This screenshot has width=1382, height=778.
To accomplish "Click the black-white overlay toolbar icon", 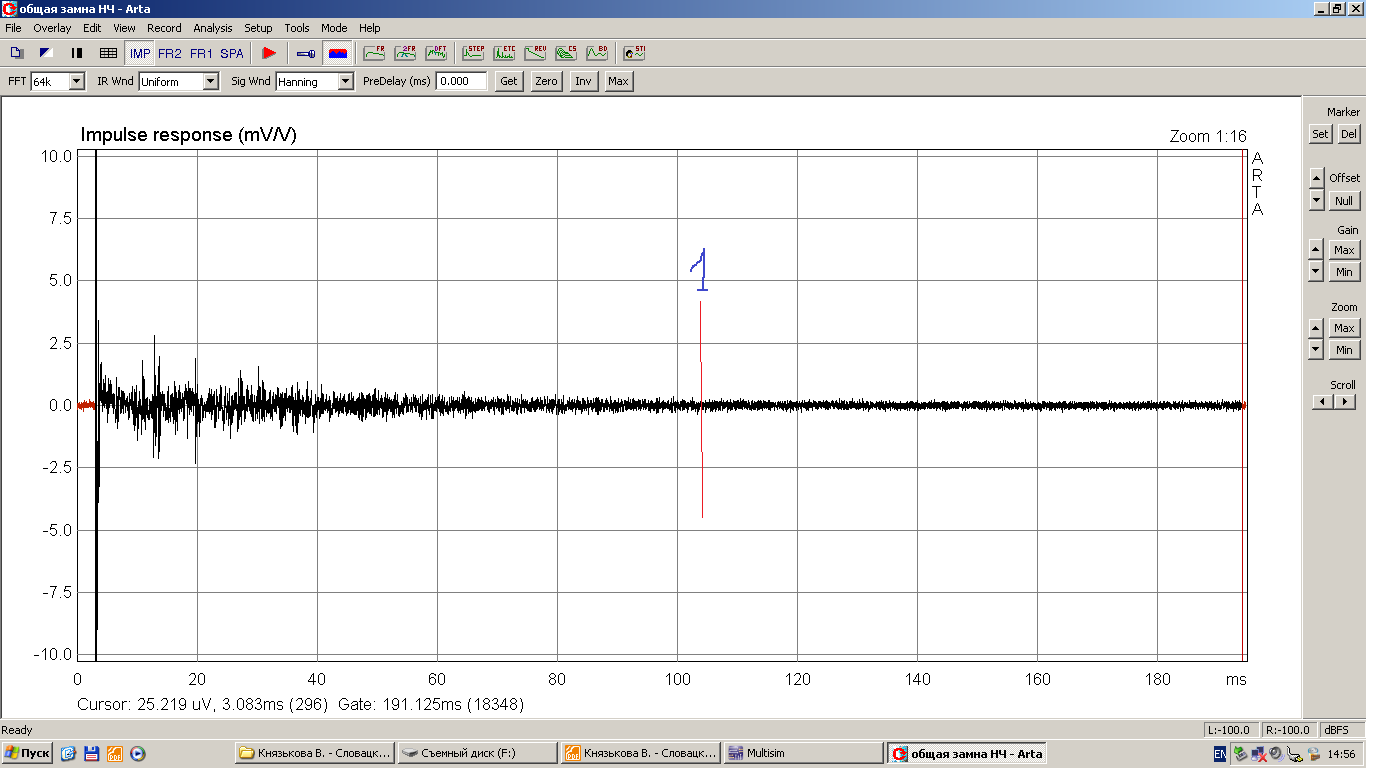I will tap(46, 53).
